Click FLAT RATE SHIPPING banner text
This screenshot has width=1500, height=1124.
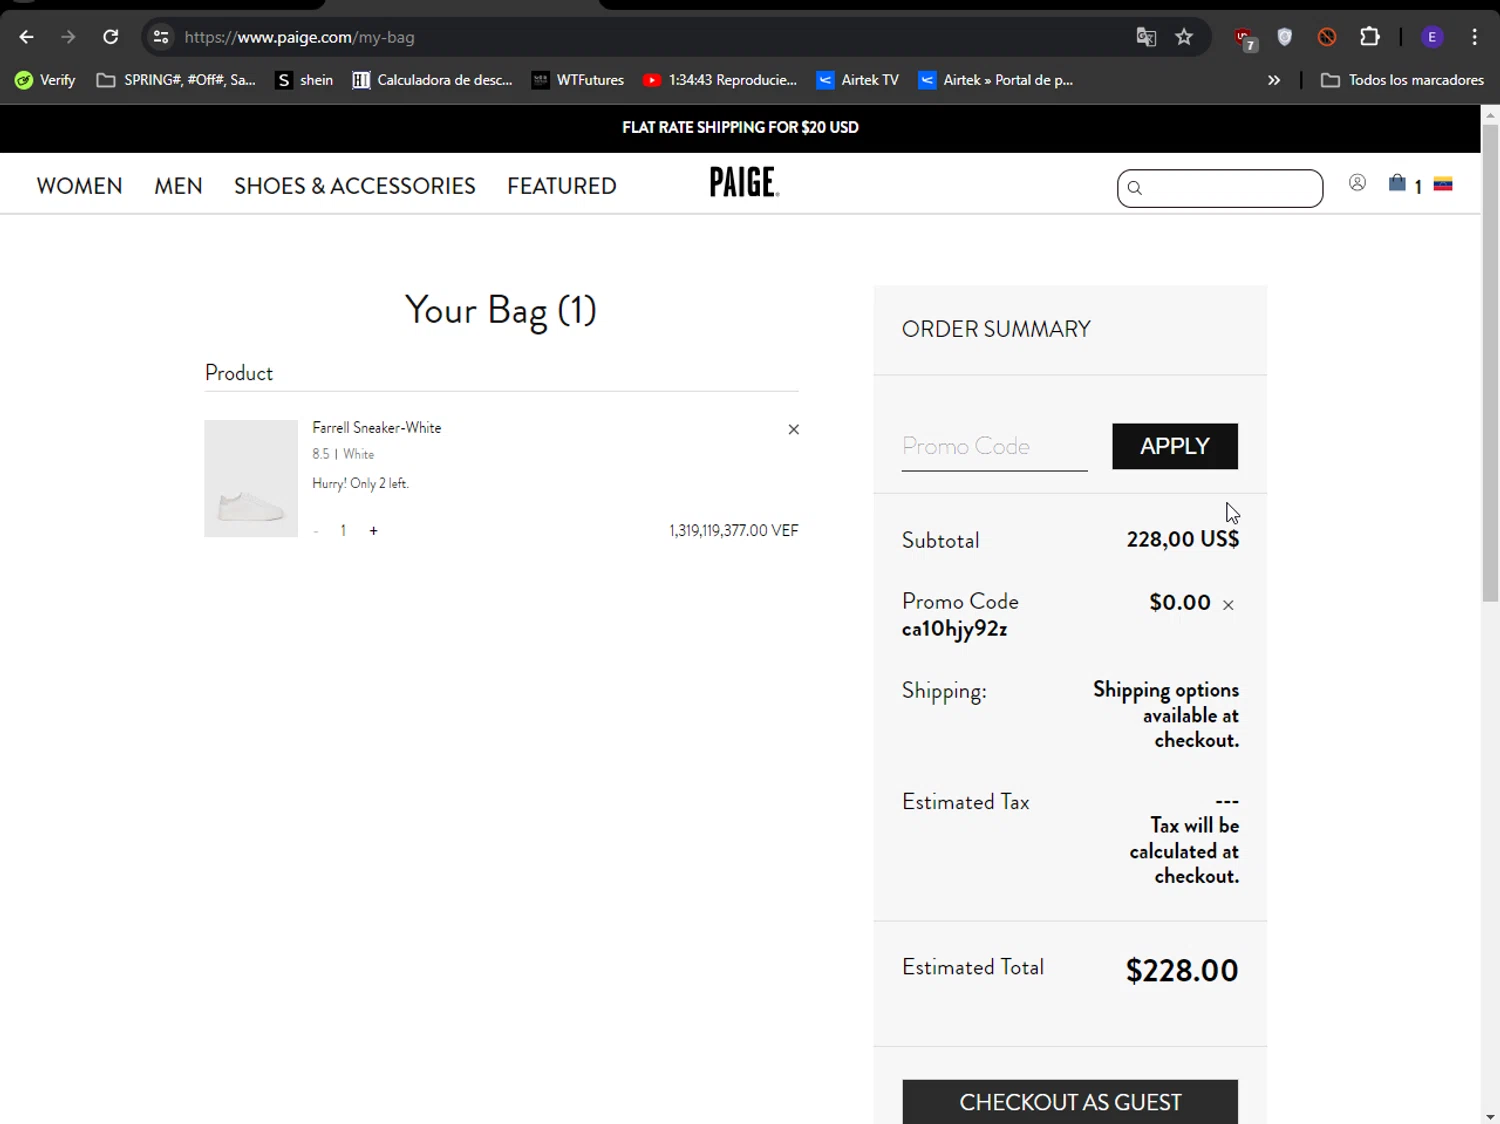[x=740, y=128]
